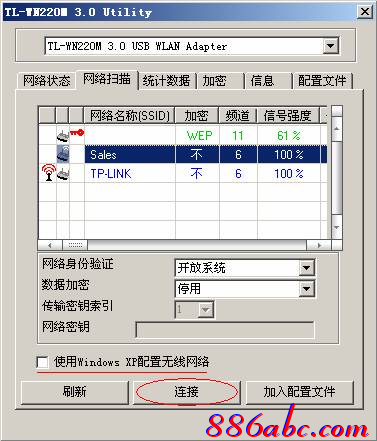Click 100 % signal cell in TP-LINK row
This screenshot has height=441, width=377.
289,174
